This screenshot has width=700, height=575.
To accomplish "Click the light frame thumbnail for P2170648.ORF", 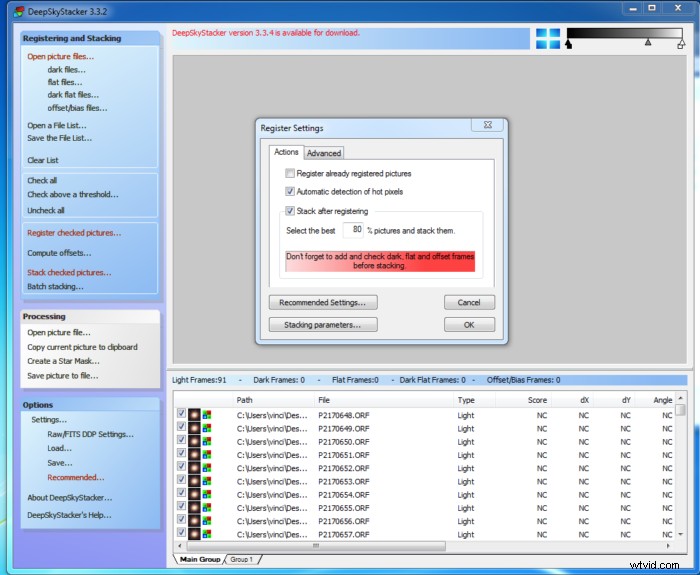I will pos(194,414).
